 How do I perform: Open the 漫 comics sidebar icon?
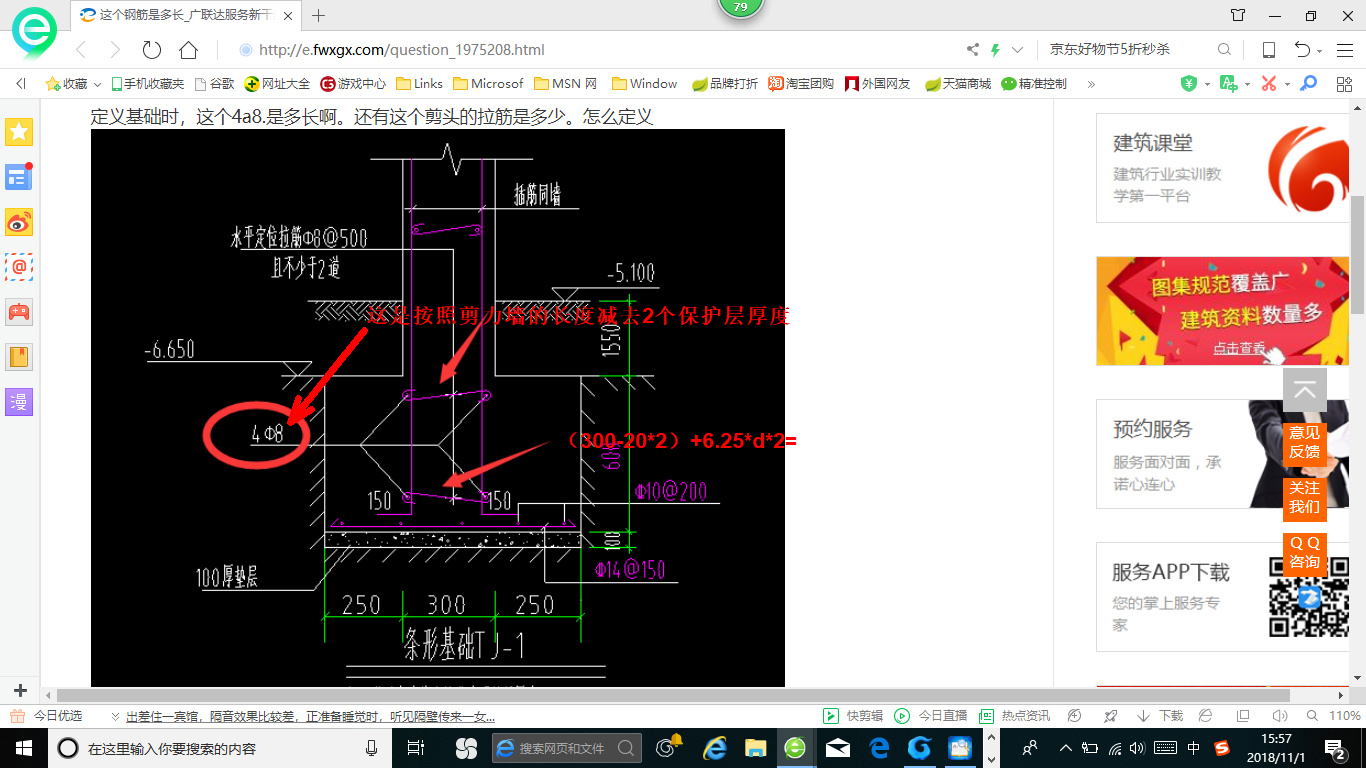[x=19, y=402]
